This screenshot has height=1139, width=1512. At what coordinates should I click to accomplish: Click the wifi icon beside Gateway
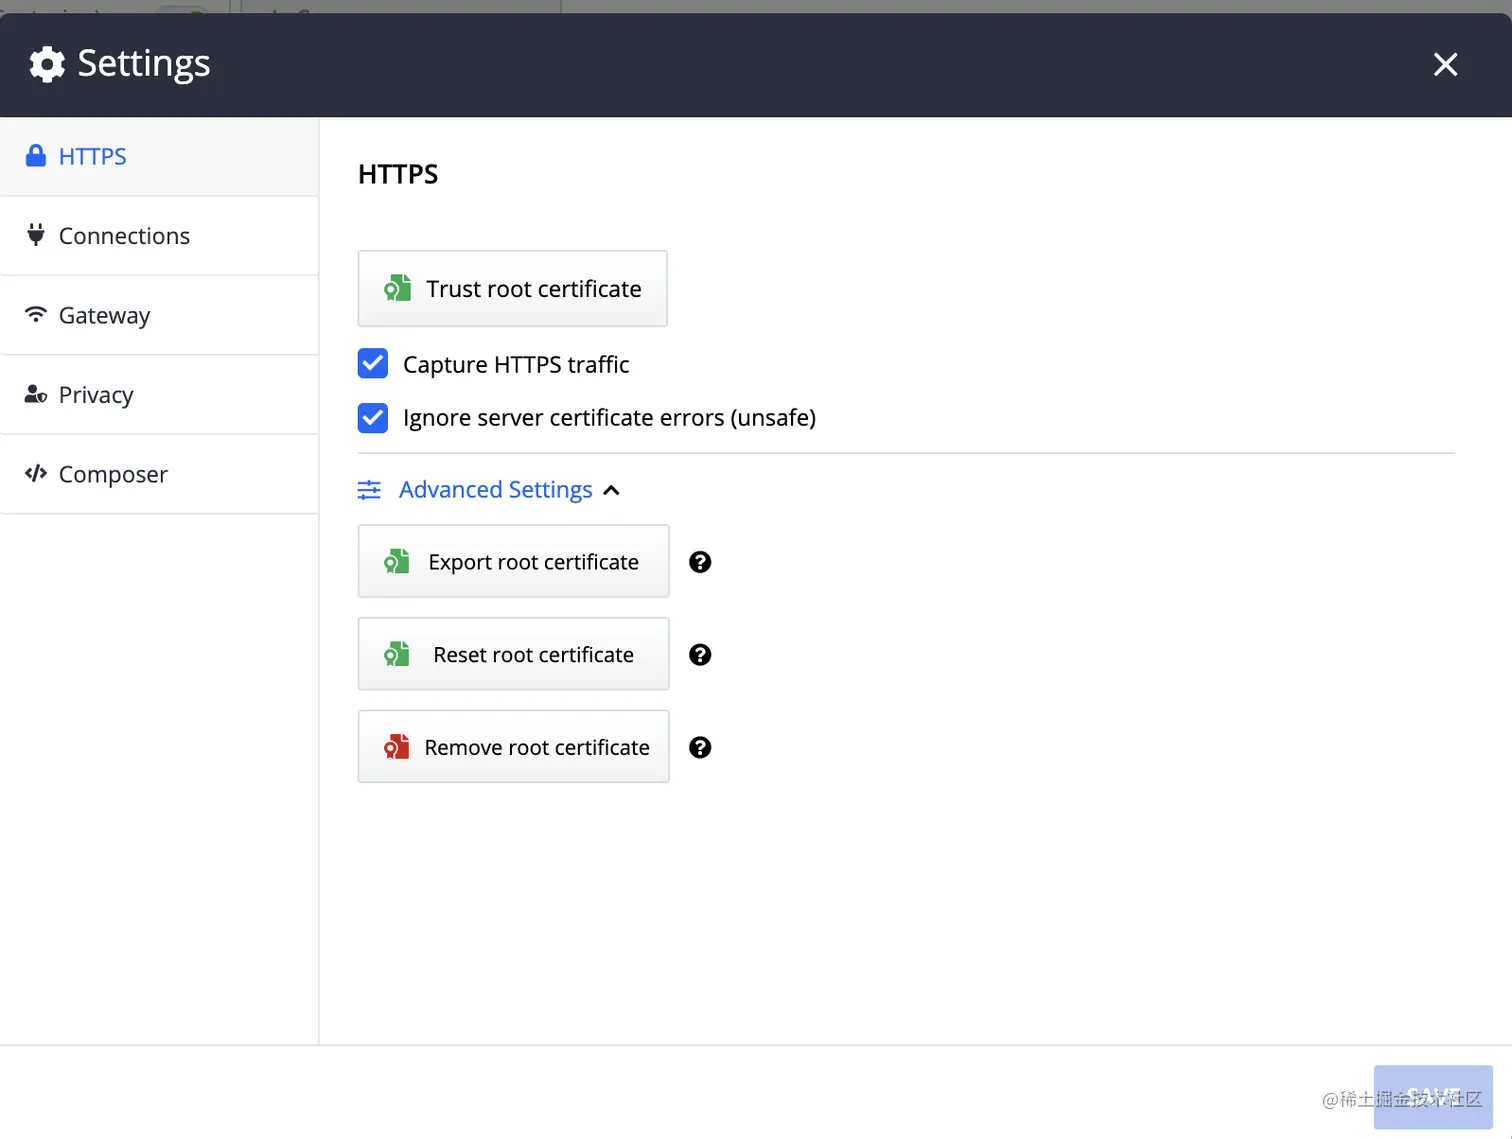(x=36, y=314)
